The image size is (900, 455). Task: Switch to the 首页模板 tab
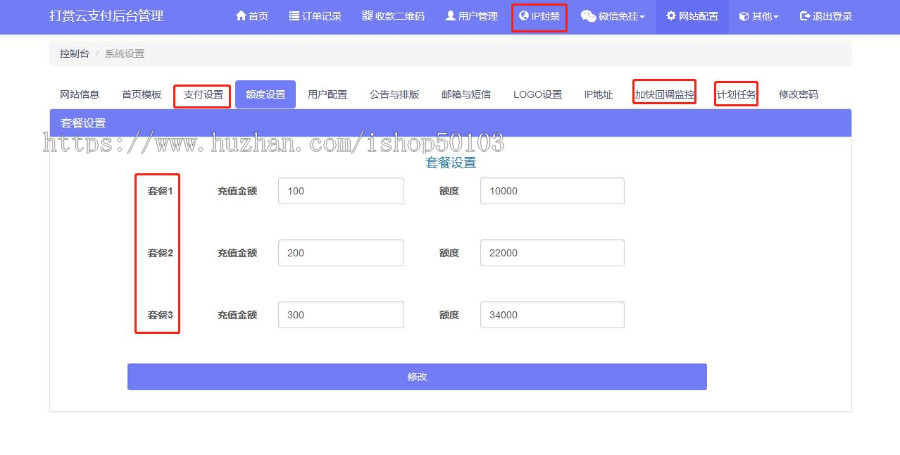(x=142, y=95)
